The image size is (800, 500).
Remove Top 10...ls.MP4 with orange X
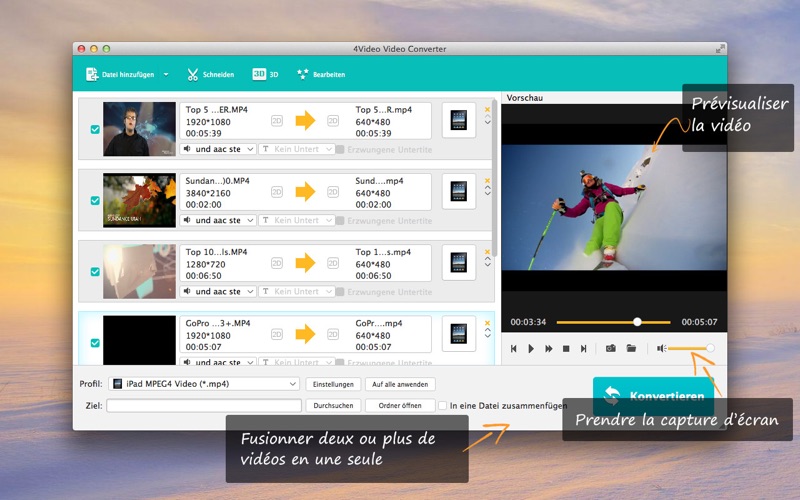tap(488, 252)
